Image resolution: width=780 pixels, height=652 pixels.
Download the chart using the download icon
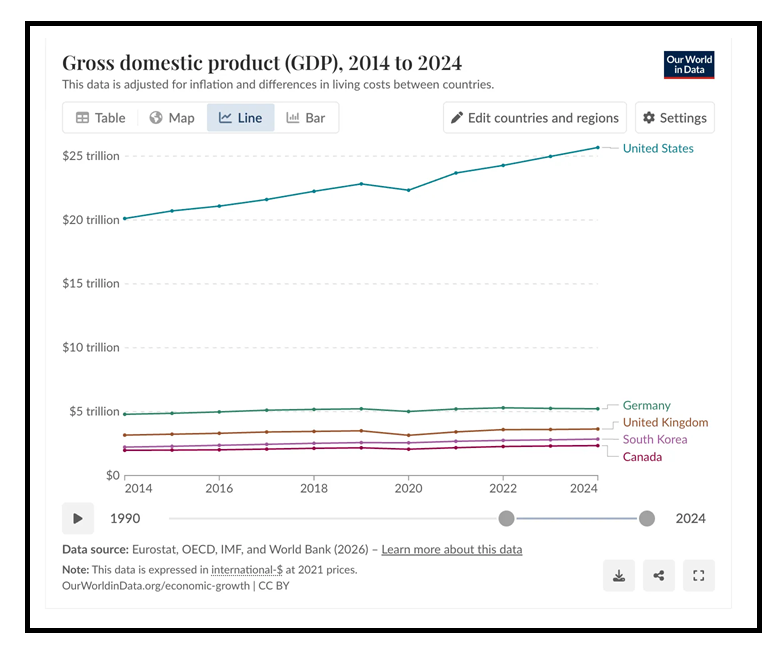[x=619, y=575]
